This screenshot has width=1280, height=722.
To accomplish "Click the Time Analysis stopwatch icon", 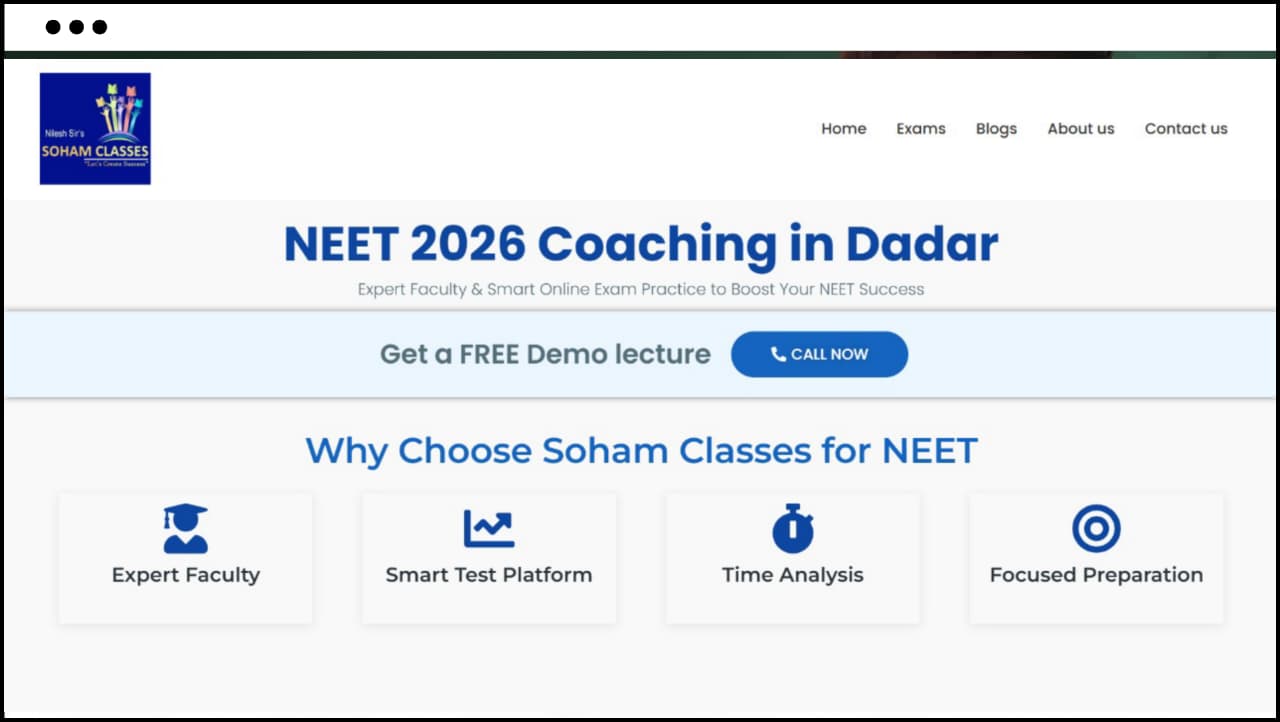I will point(792,527).
